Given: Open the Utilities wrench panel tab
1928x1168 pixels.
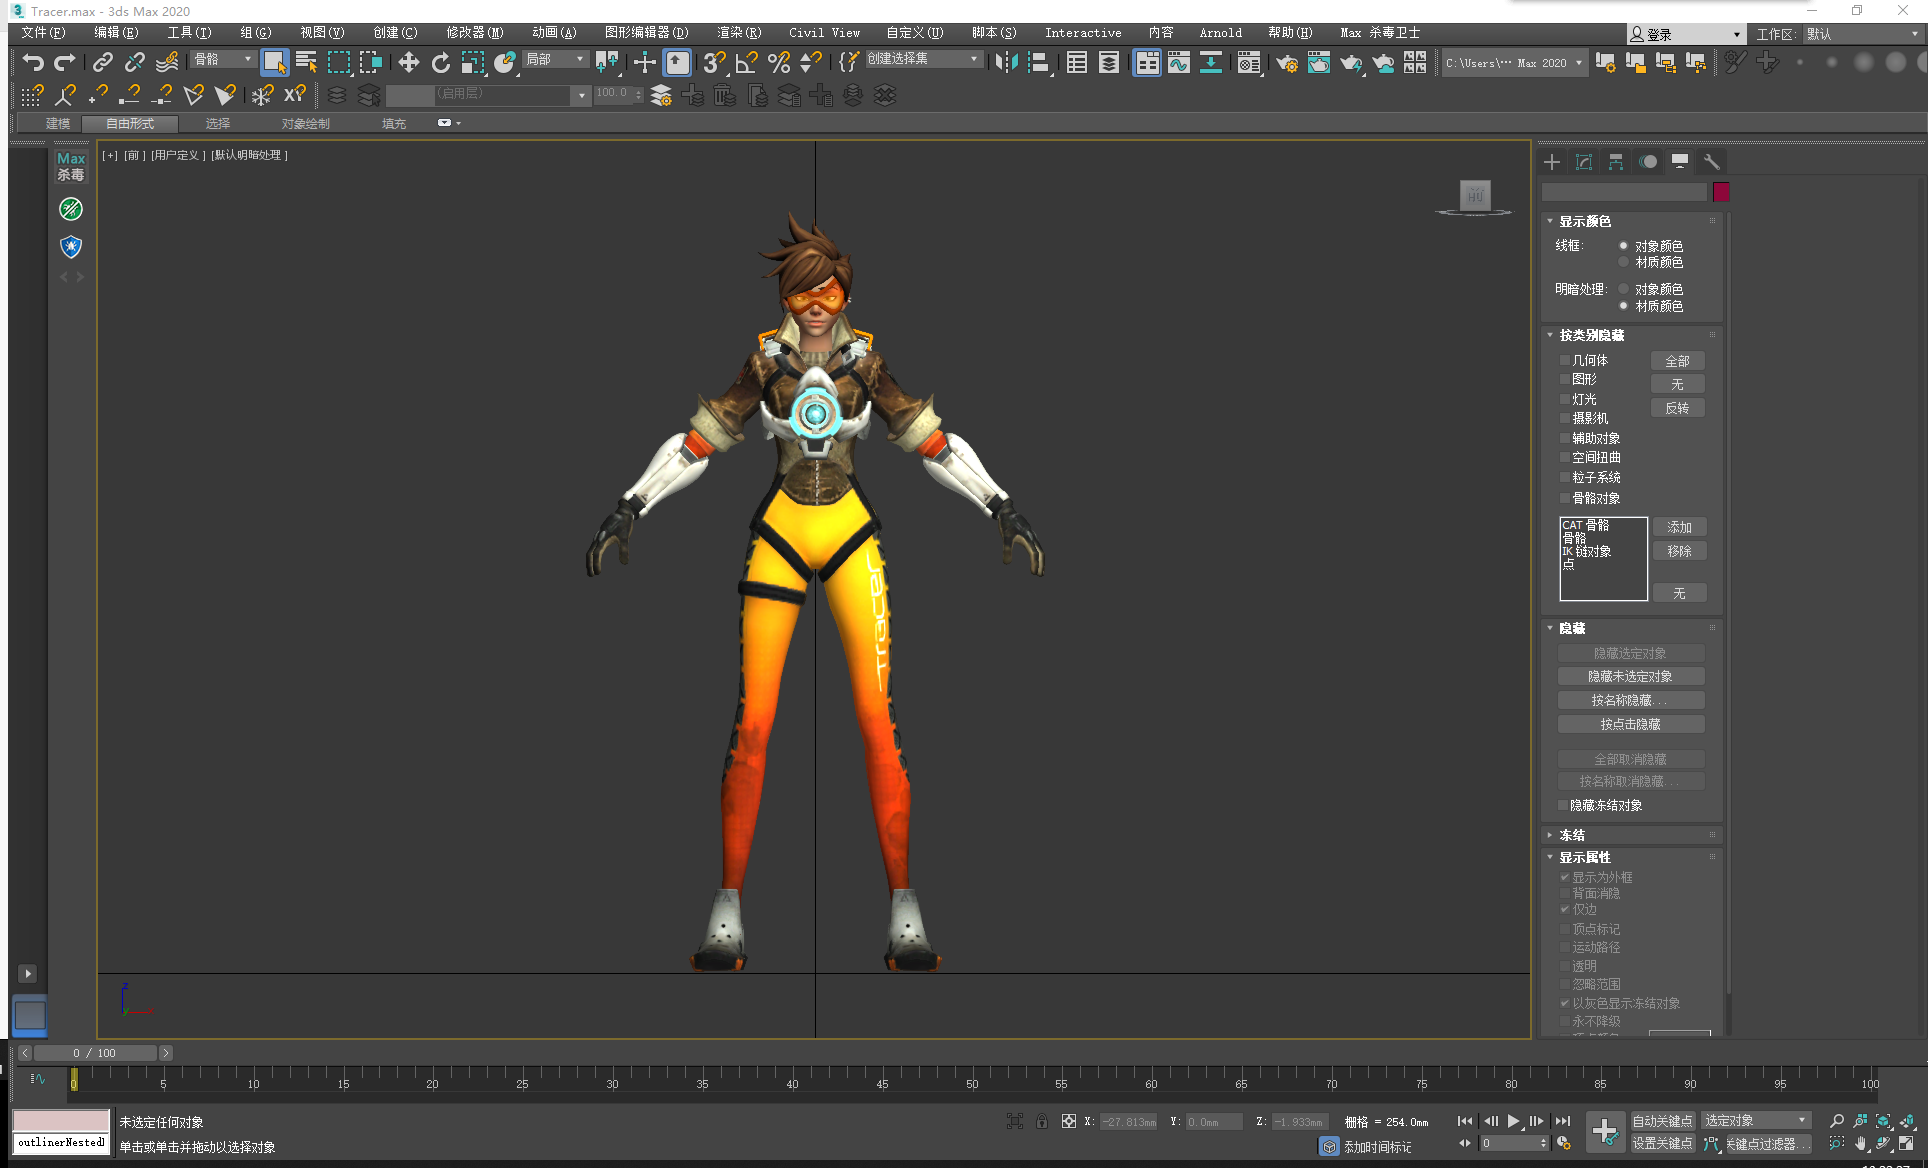Looking at the screenshot, I should click(1711, 162).
